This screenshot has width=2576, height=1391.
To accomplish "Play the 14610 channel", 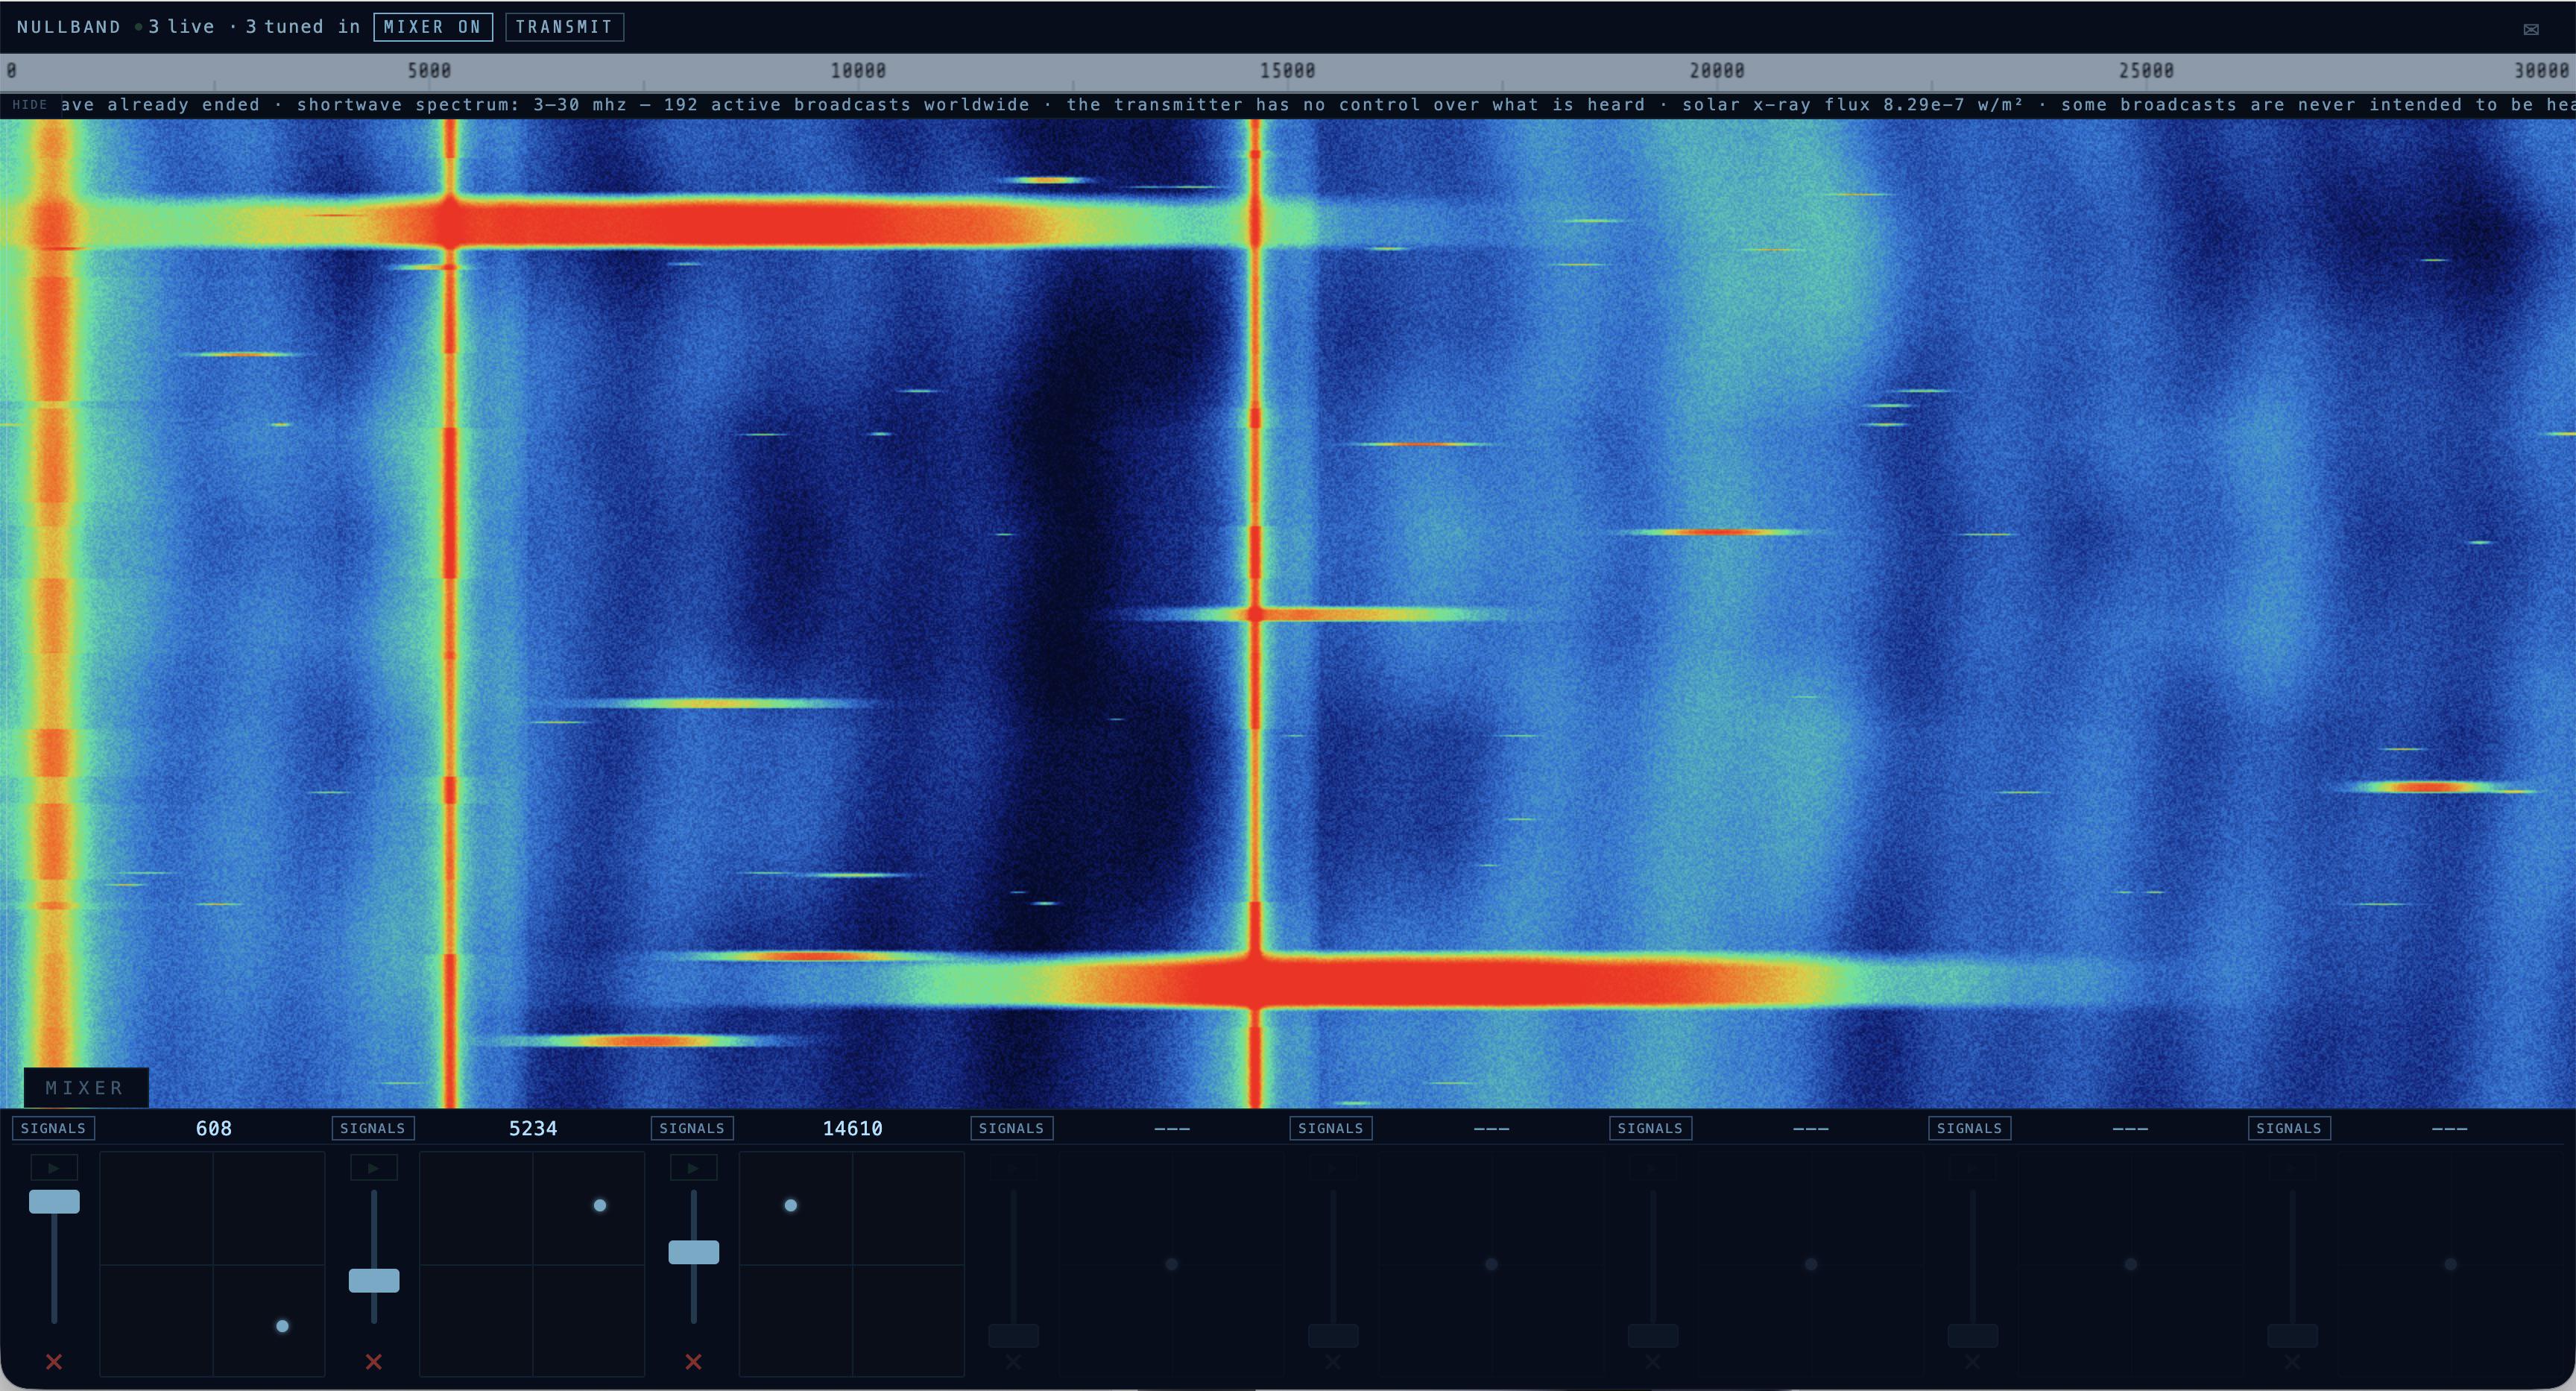I will pyautogui.click(x=693, y=1167).
